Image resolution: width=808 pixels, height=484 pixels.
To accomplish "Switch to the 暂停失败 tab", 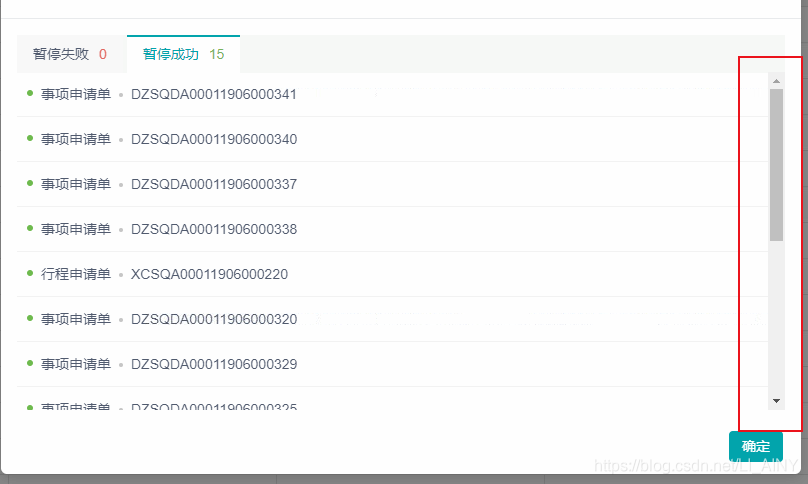I will click(x=72, y=54).
